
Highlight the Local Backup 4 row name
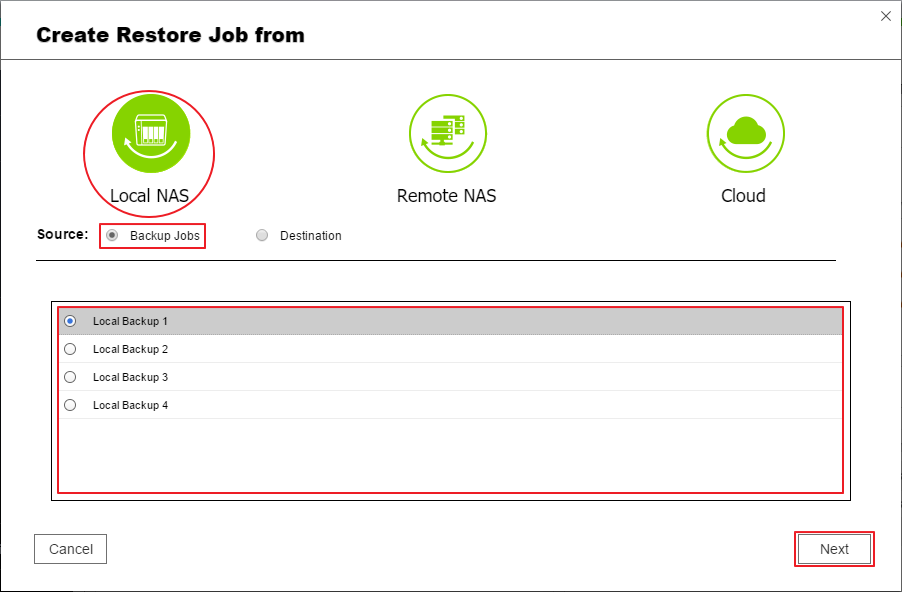click(130, 405)
